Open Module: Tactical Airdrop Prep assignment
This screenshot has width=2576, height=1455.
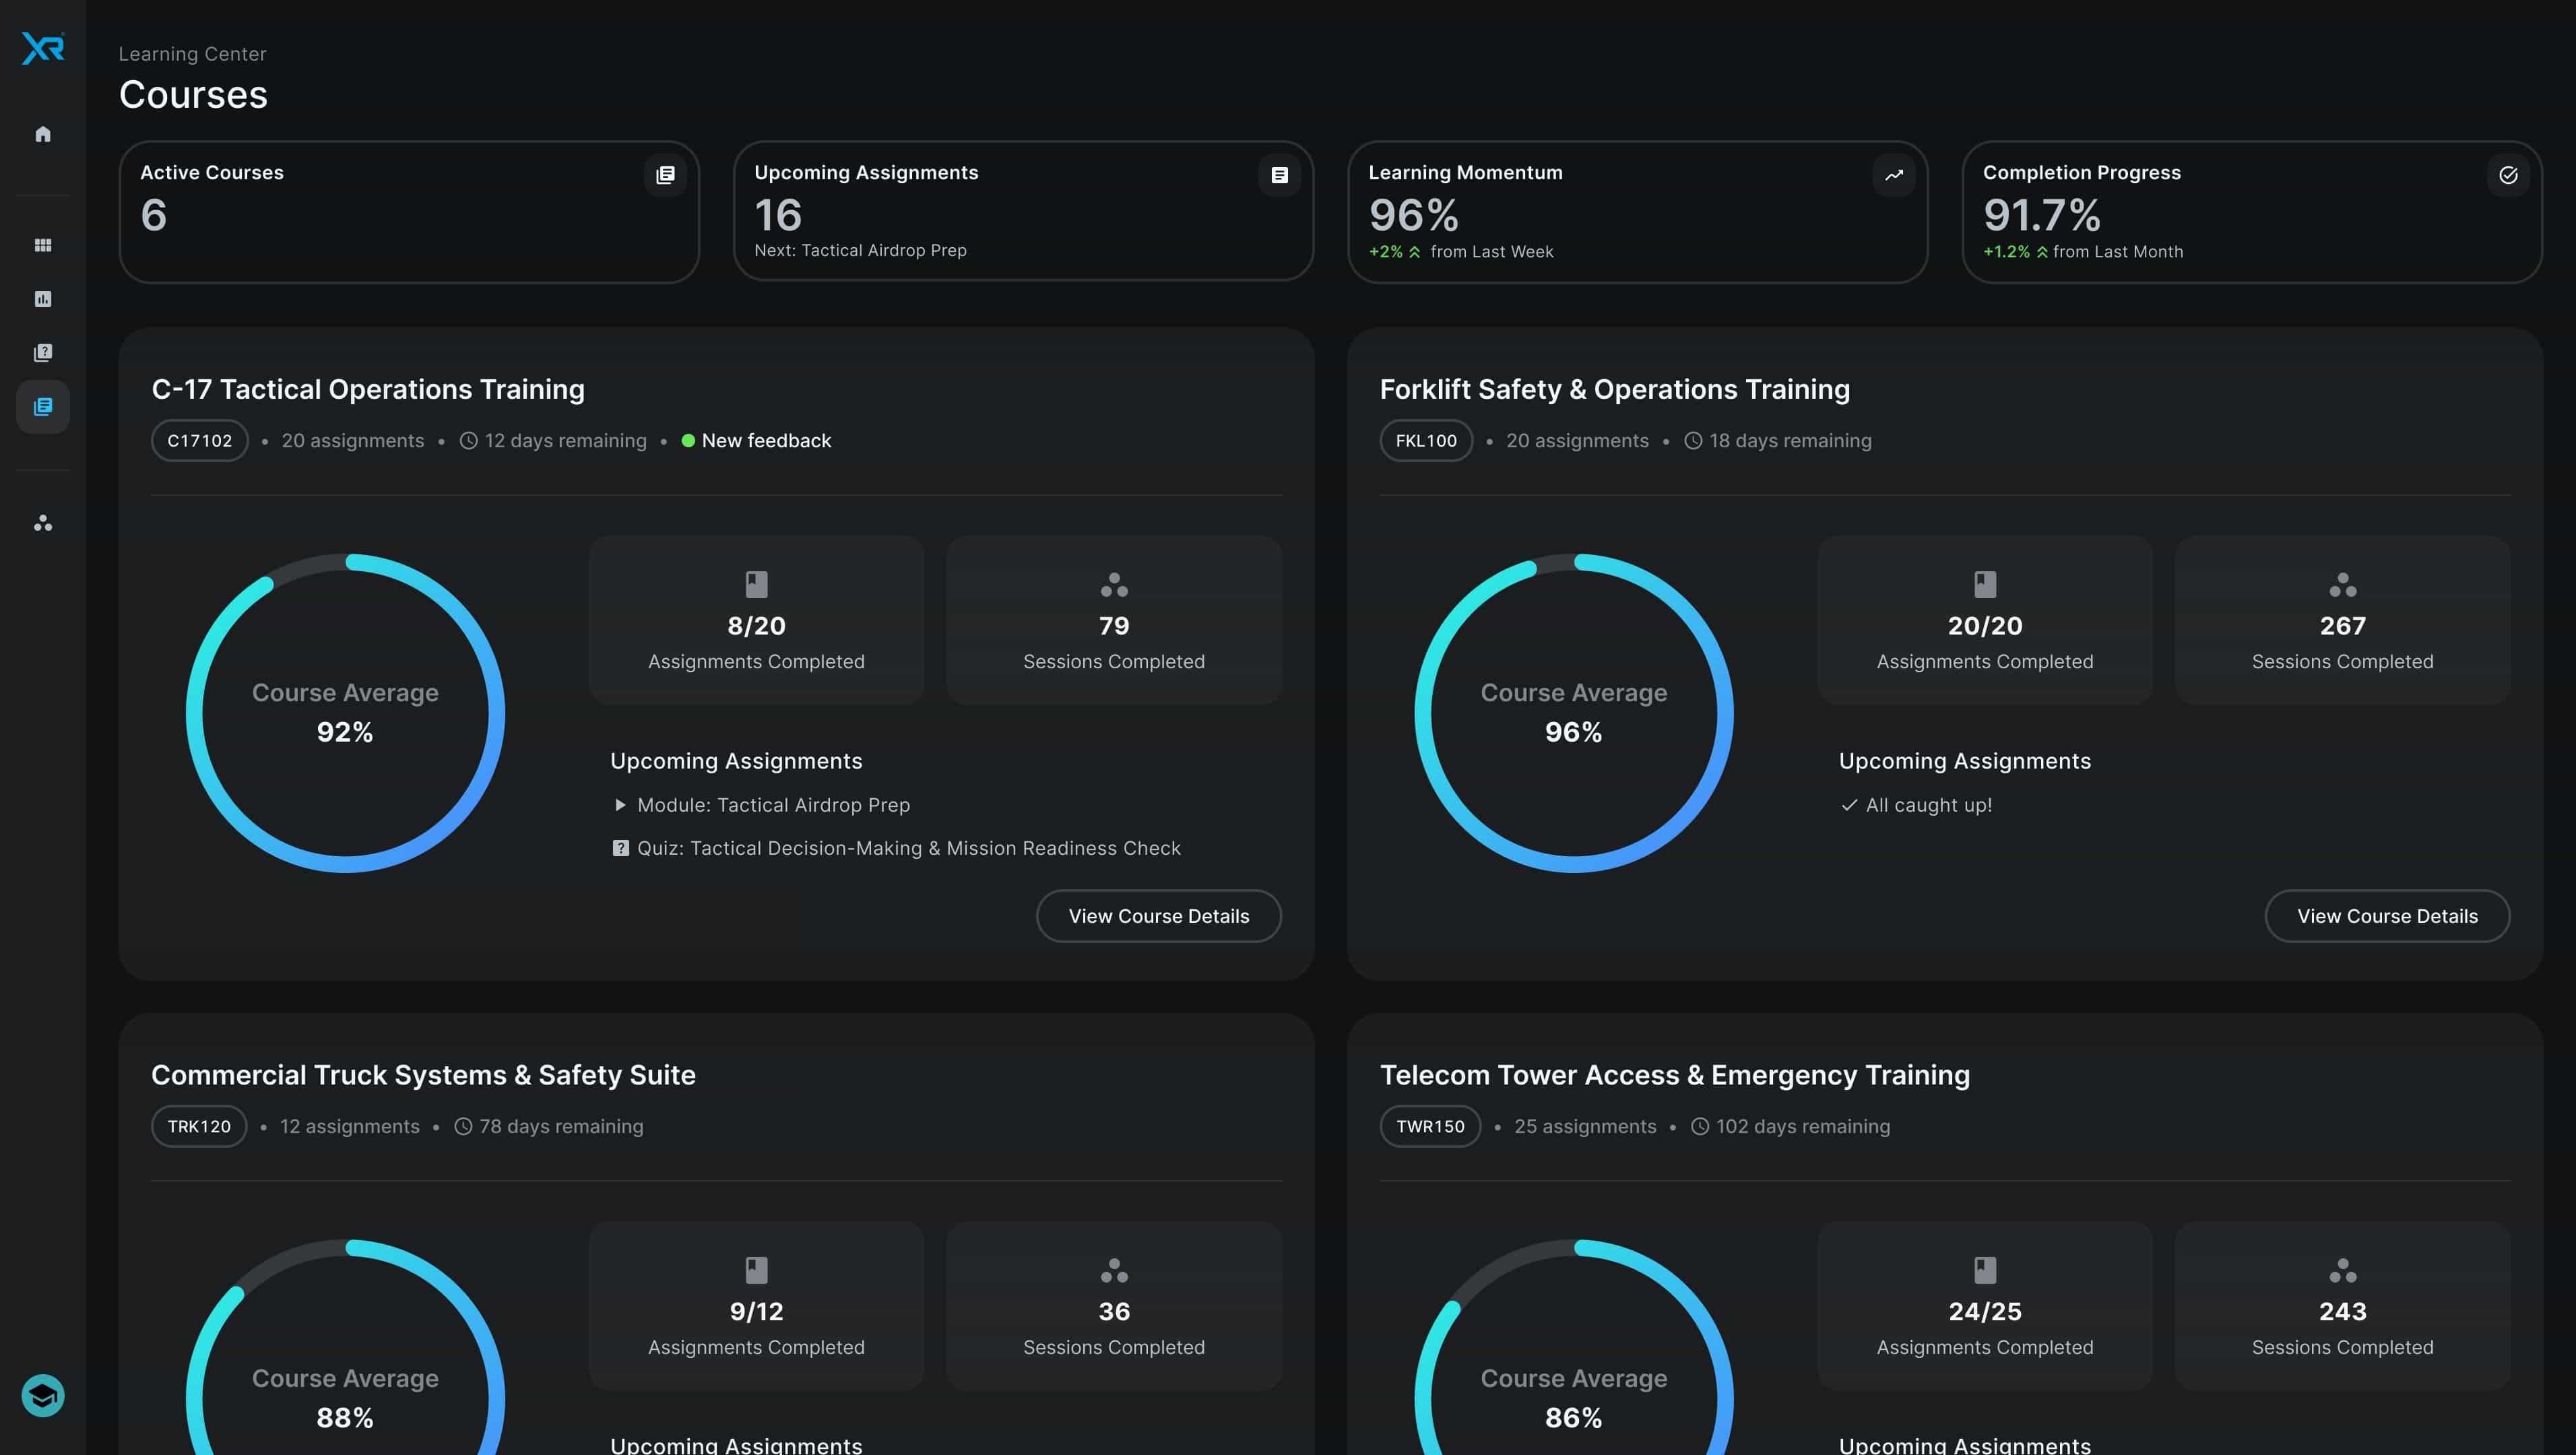[773, 805]
